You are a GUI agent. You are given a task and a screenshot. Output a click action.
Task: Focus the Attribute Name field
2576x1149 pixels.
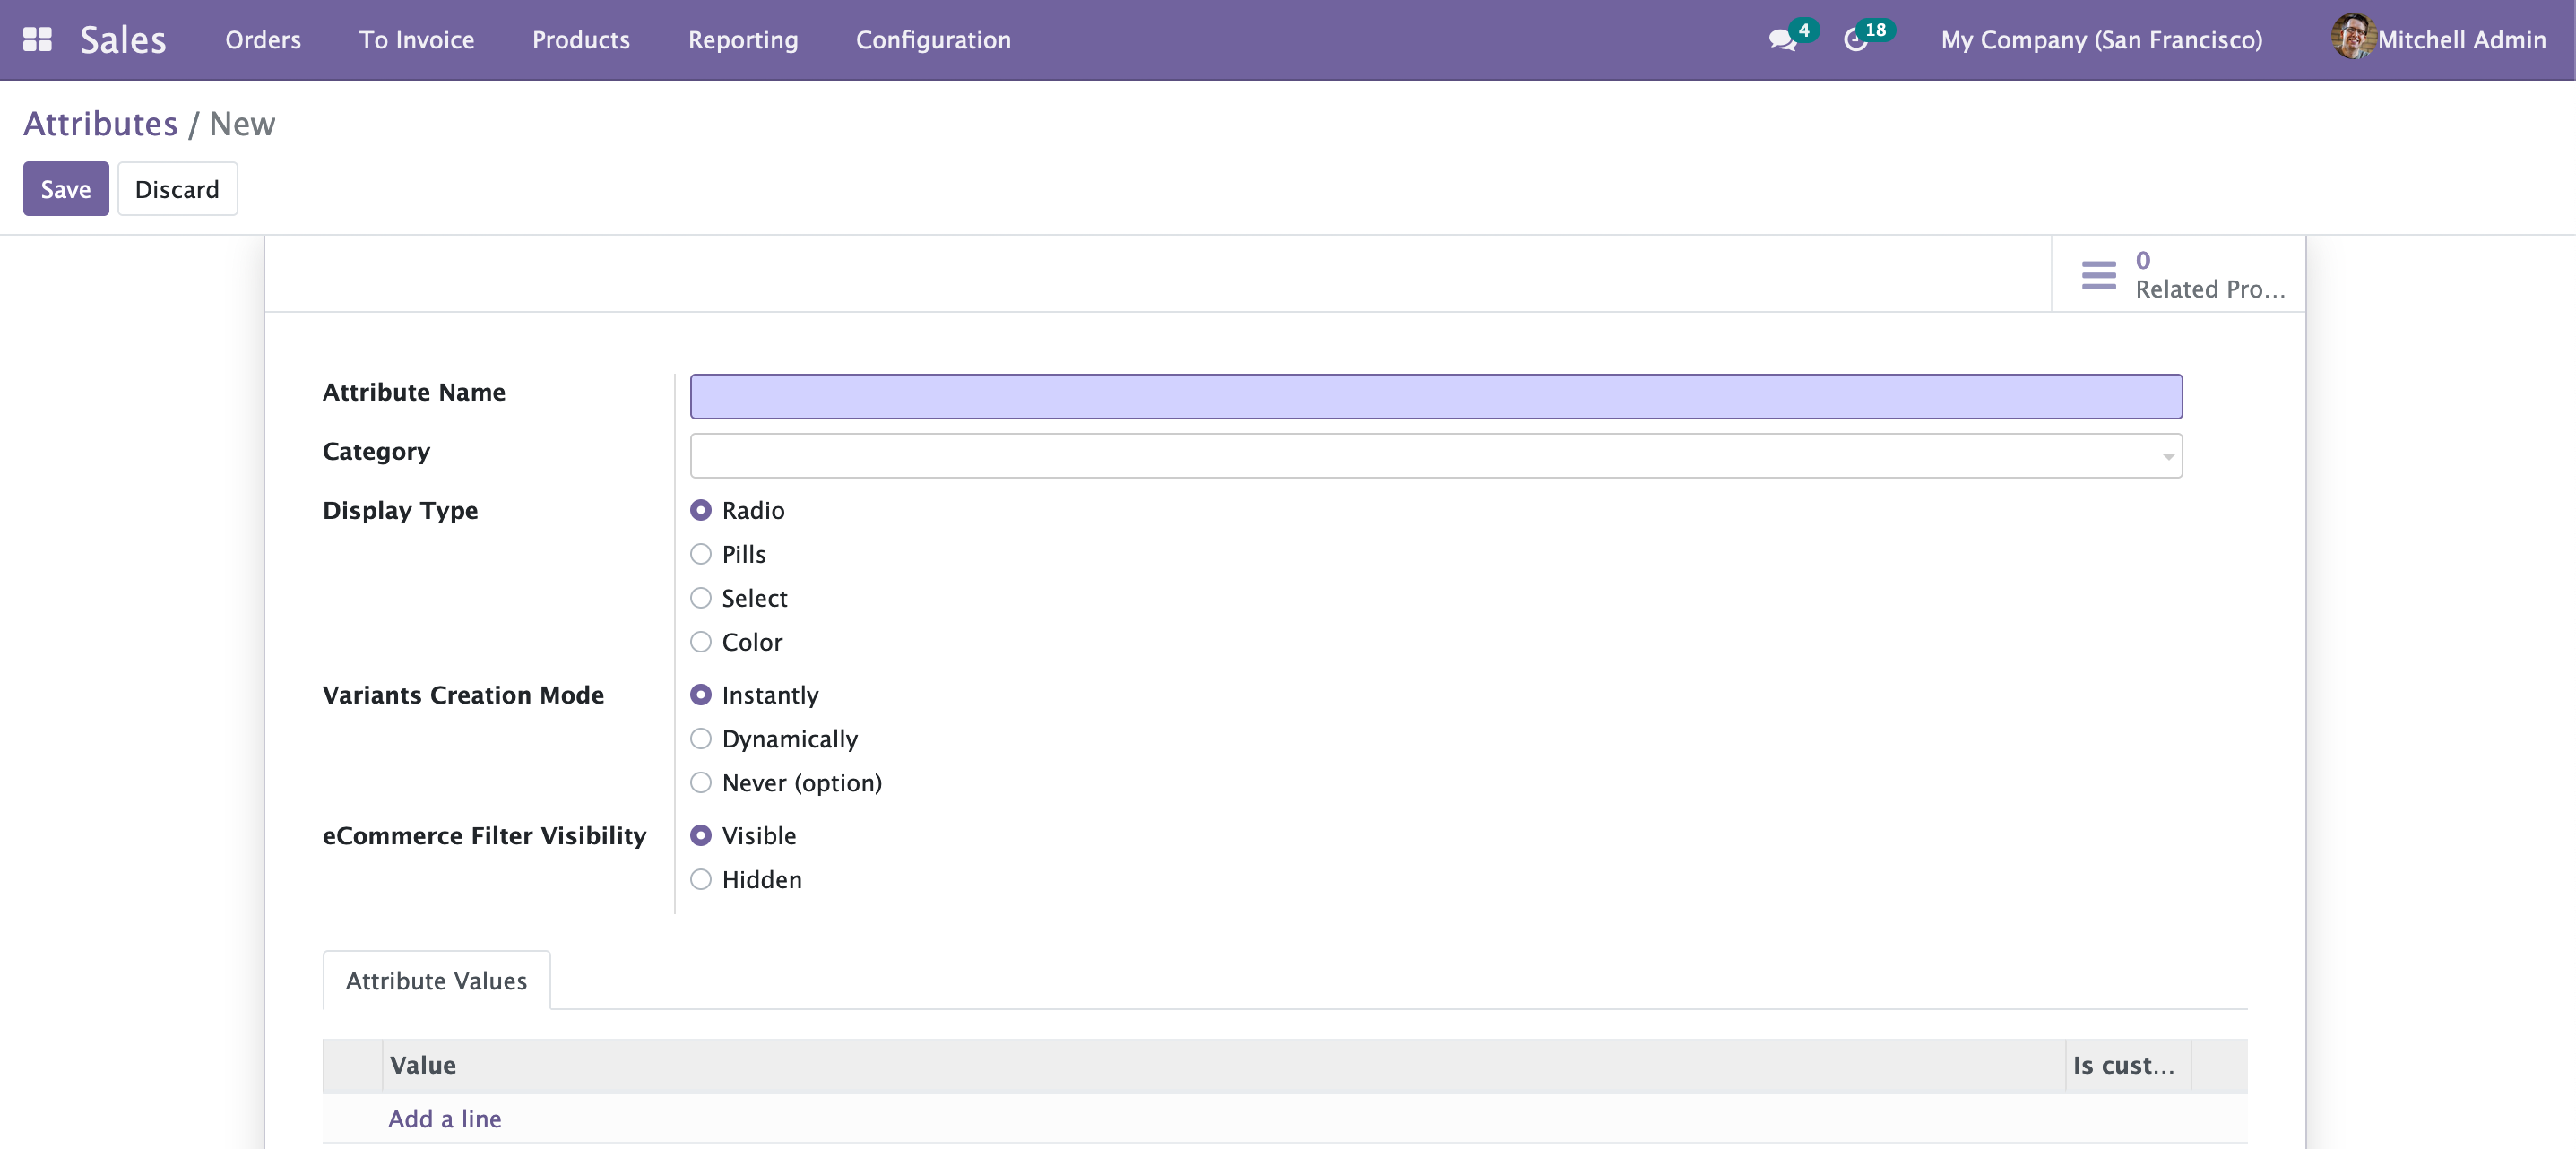point(1436,397)
